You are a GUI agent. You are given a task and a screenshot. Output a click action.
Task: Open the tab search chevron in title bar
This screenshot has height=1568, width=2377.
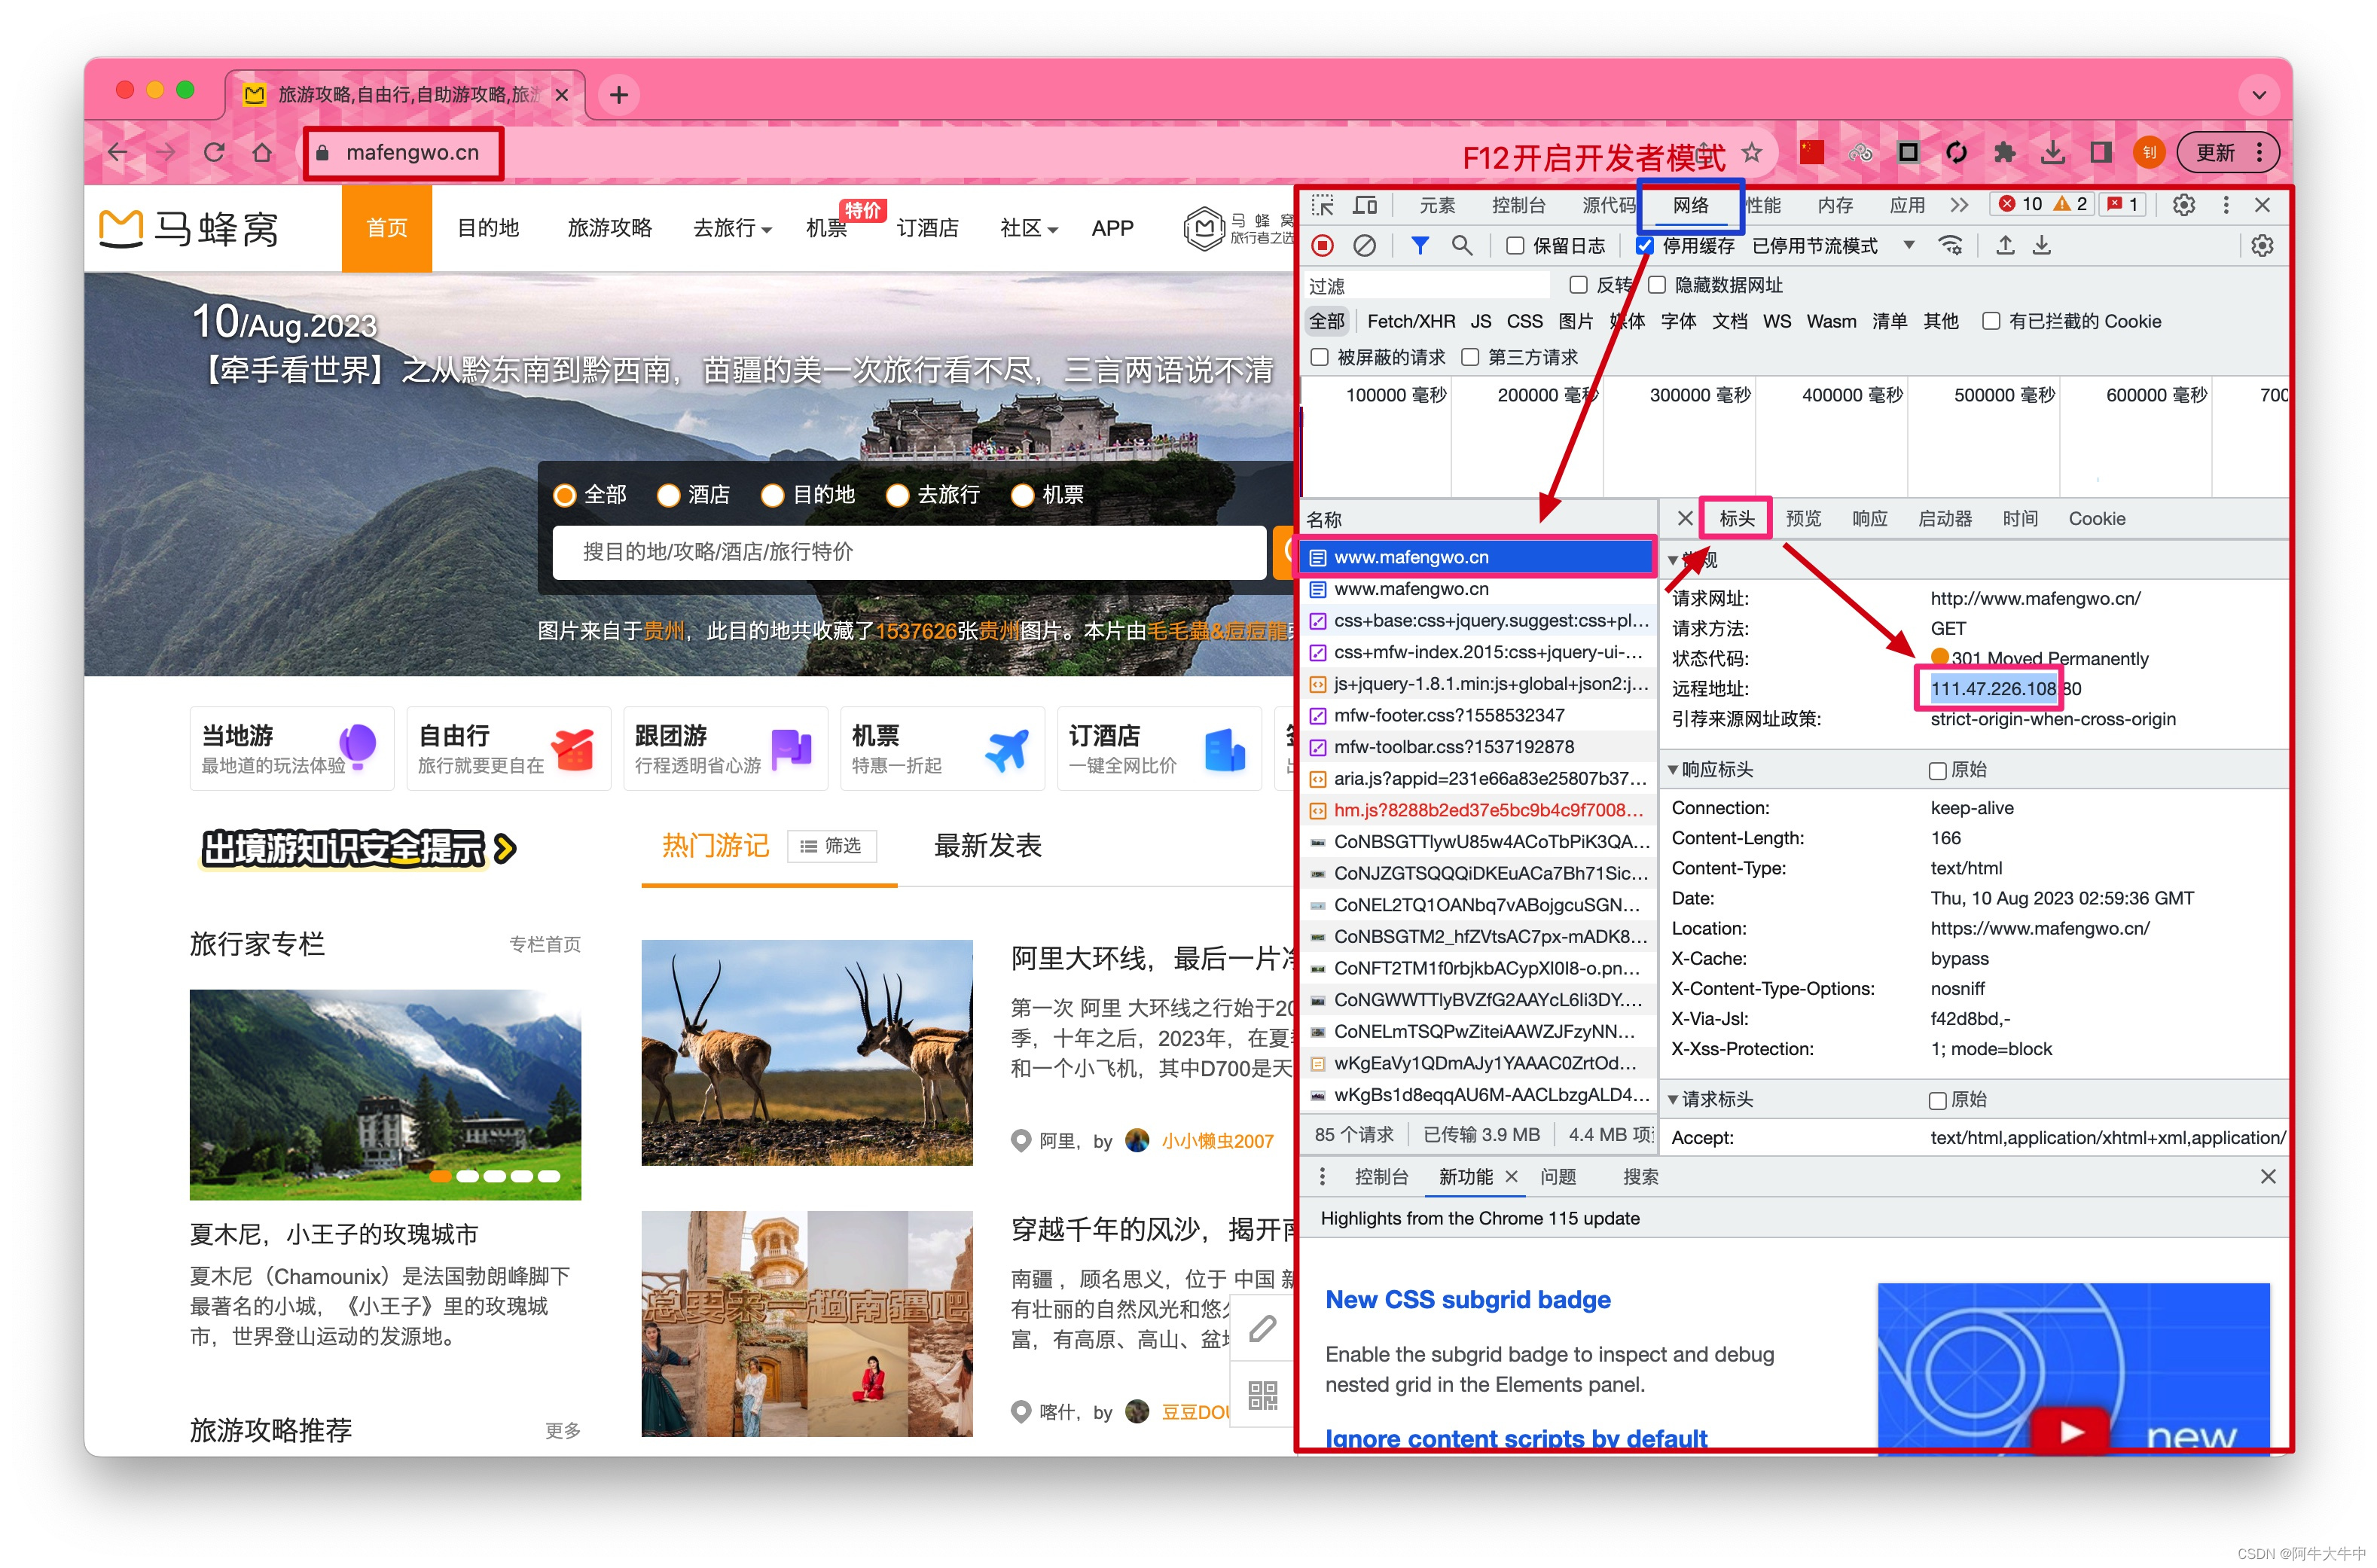pos(2259,95)
